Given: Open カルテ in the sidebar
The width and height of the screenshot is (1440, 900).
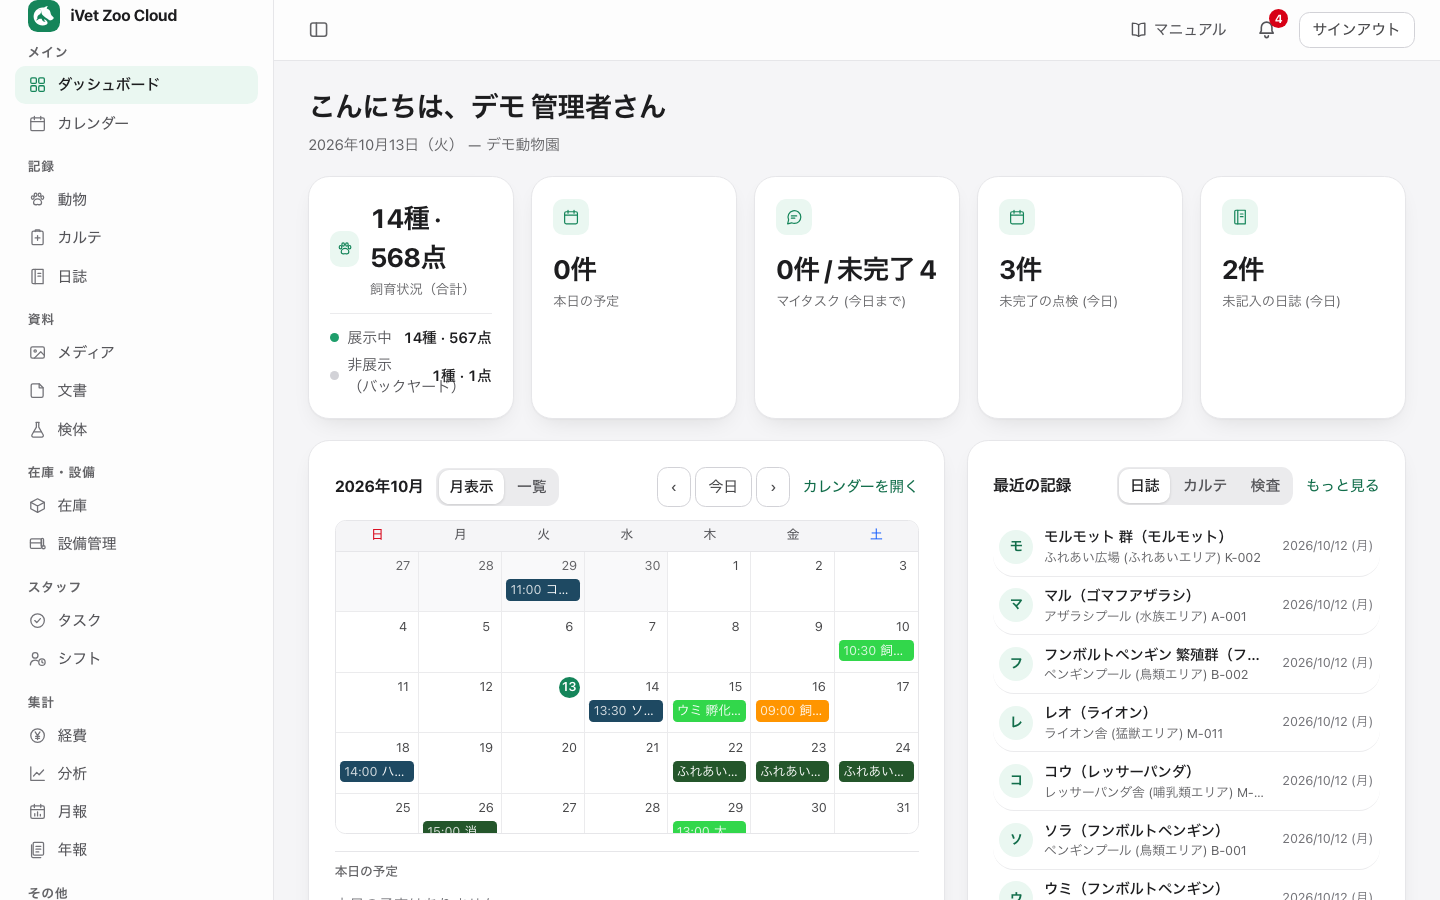Looking at the screenshot, I should (136, 238).
